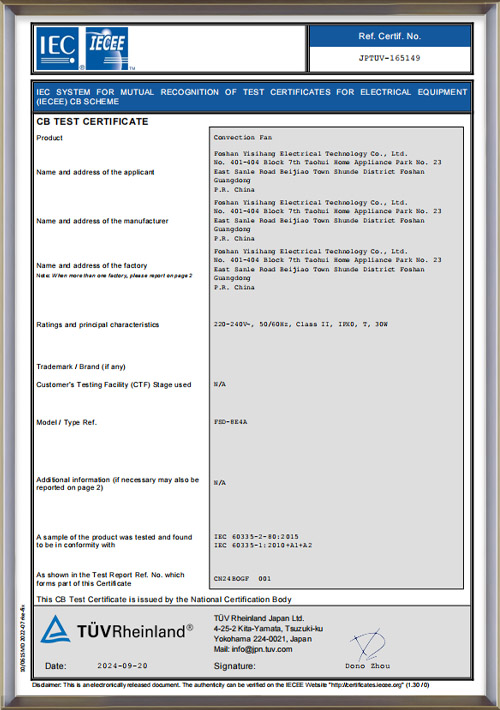500x710 pixels.
Task: Click the IECEE logo
Action: (x=107, y=48)
